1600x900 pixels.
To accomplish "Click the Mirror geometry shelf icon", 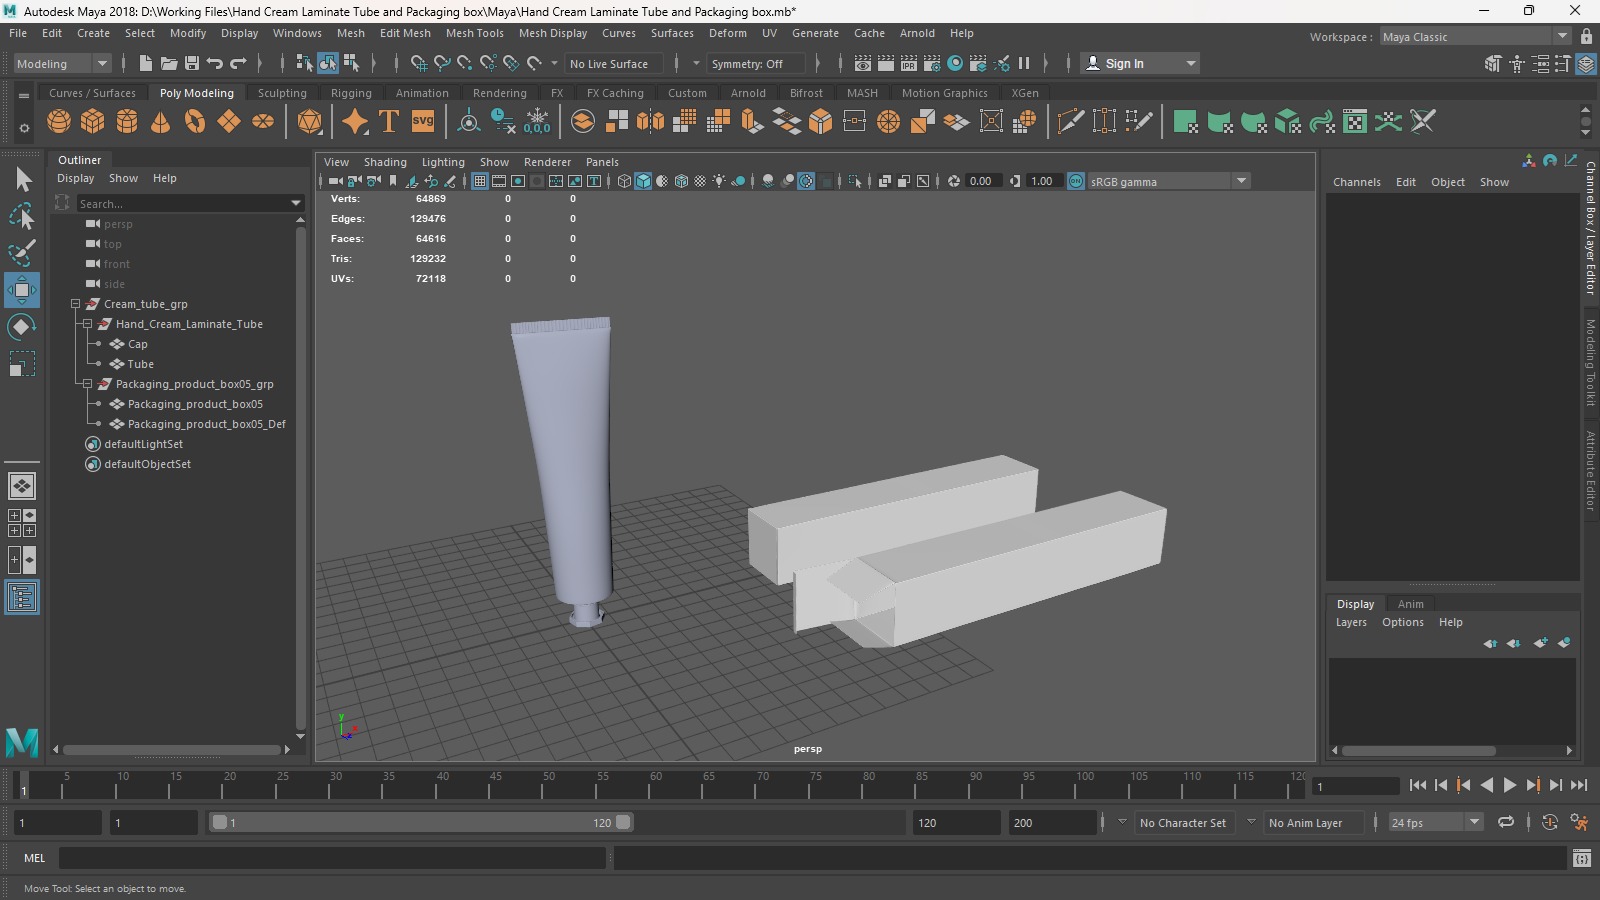I will point(650,122).
